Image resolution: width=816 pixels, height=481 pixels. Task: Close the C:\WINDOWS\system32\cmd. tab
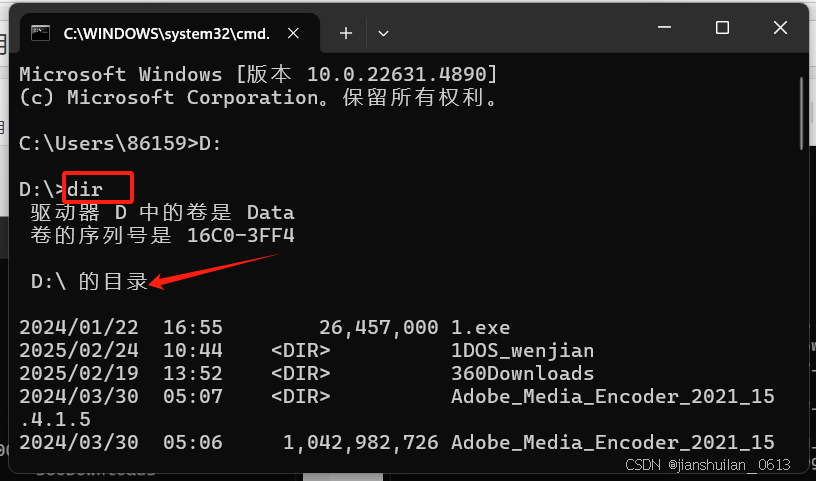(294, 33)
